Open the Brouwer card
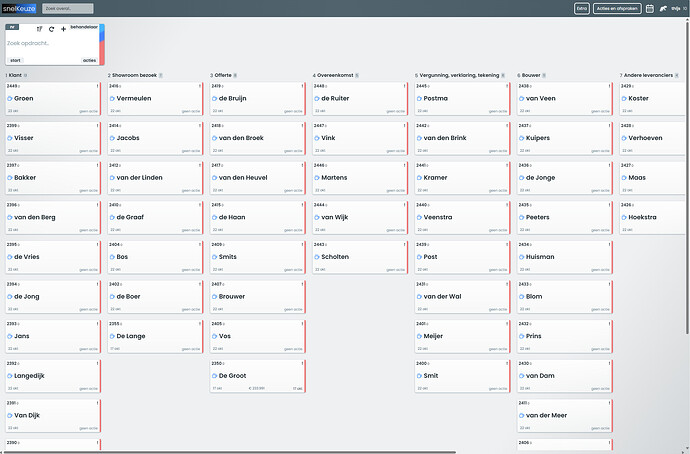The width and height of the screenshot is (690, 454). click(x=258, y=297)
